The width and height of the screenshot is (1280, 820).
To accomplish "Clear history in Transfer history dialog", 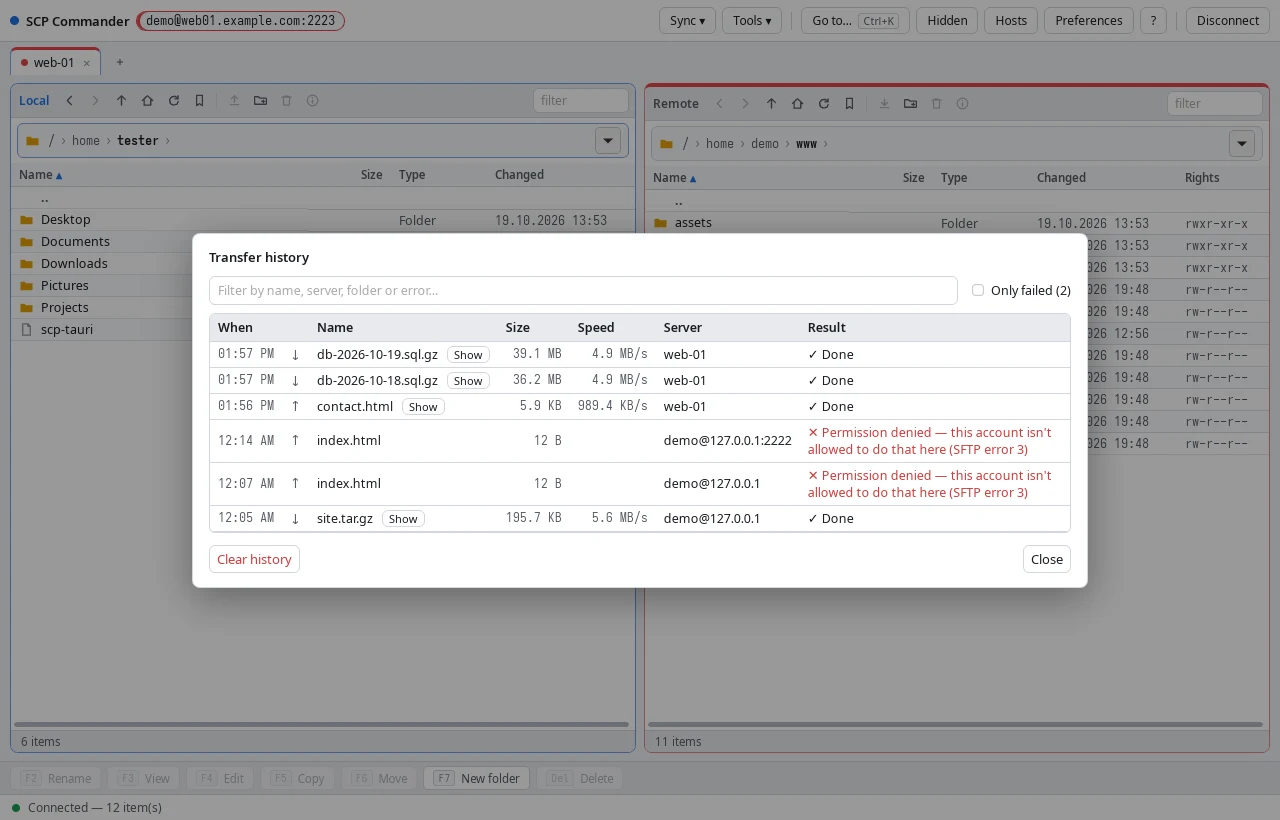I will [254, 559].
